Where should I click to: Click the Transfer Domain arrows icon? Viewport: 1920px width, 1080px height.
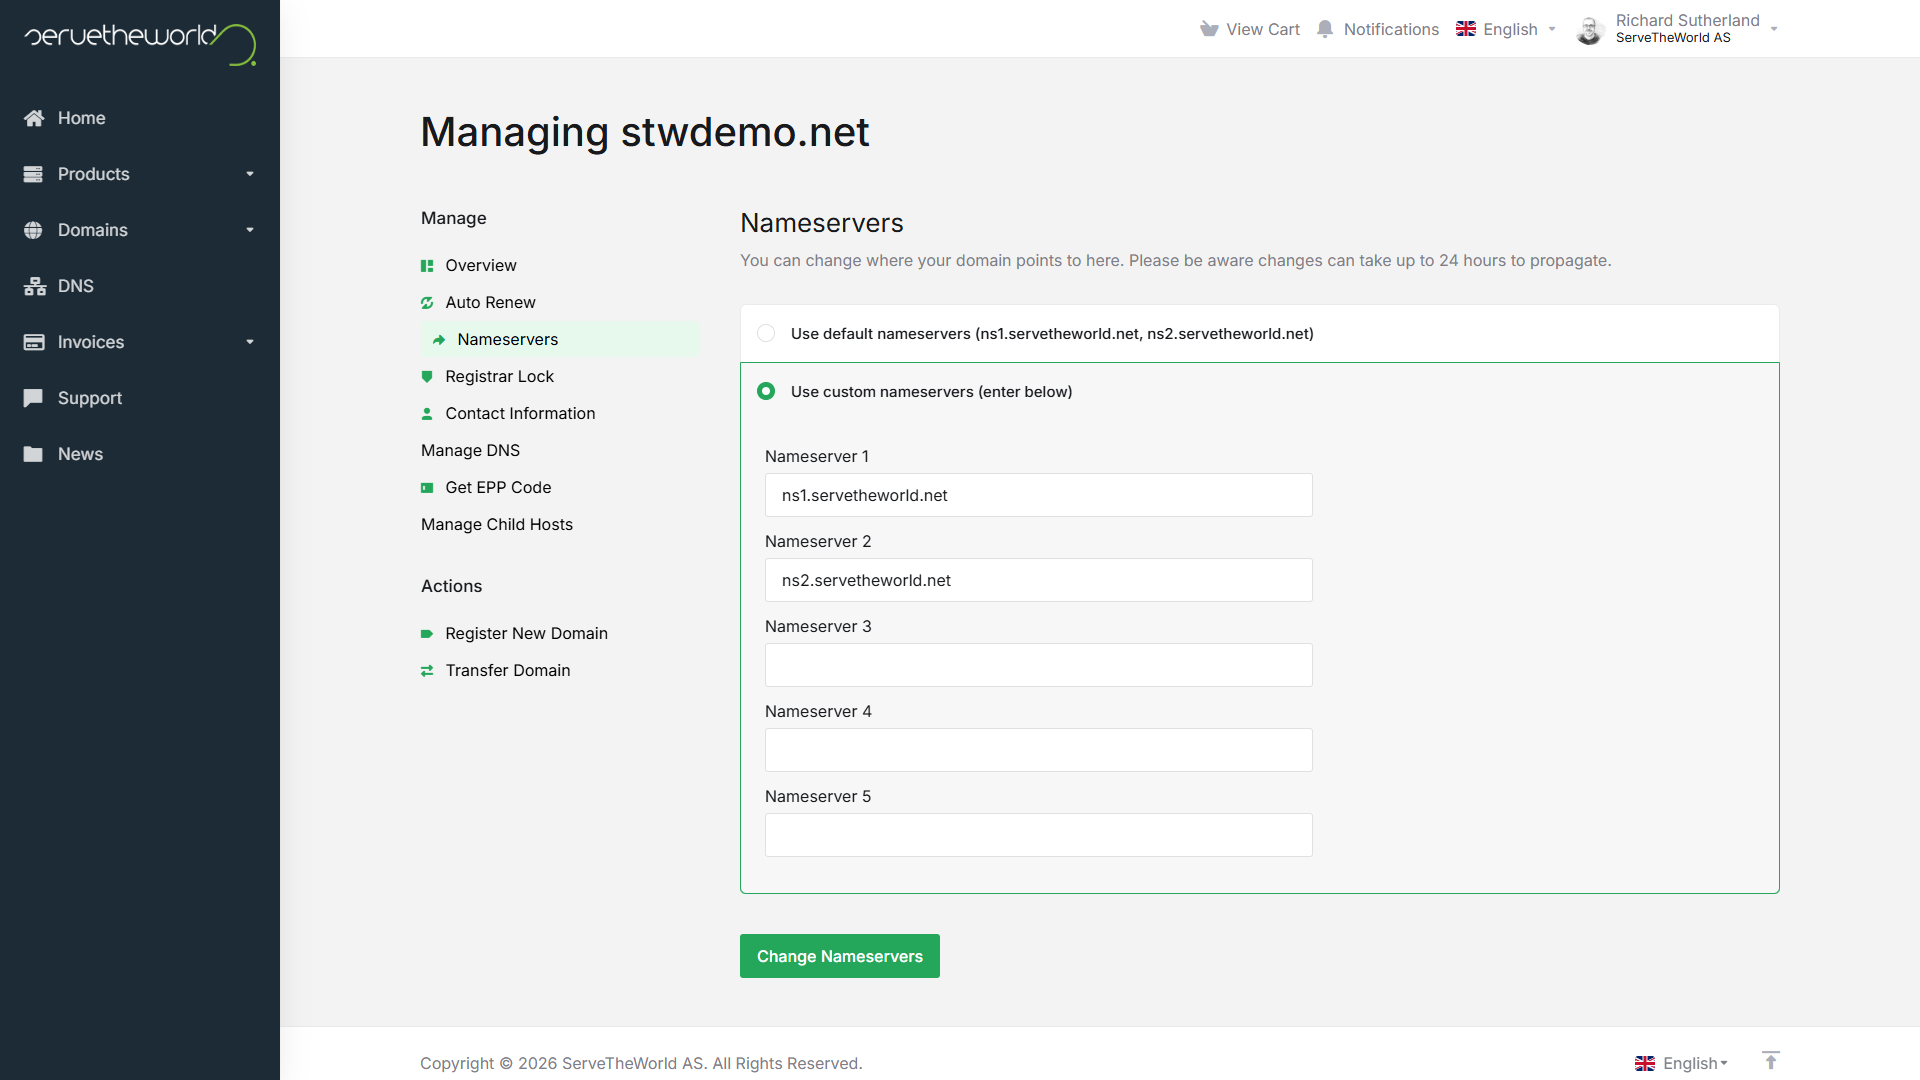[427, 671]
